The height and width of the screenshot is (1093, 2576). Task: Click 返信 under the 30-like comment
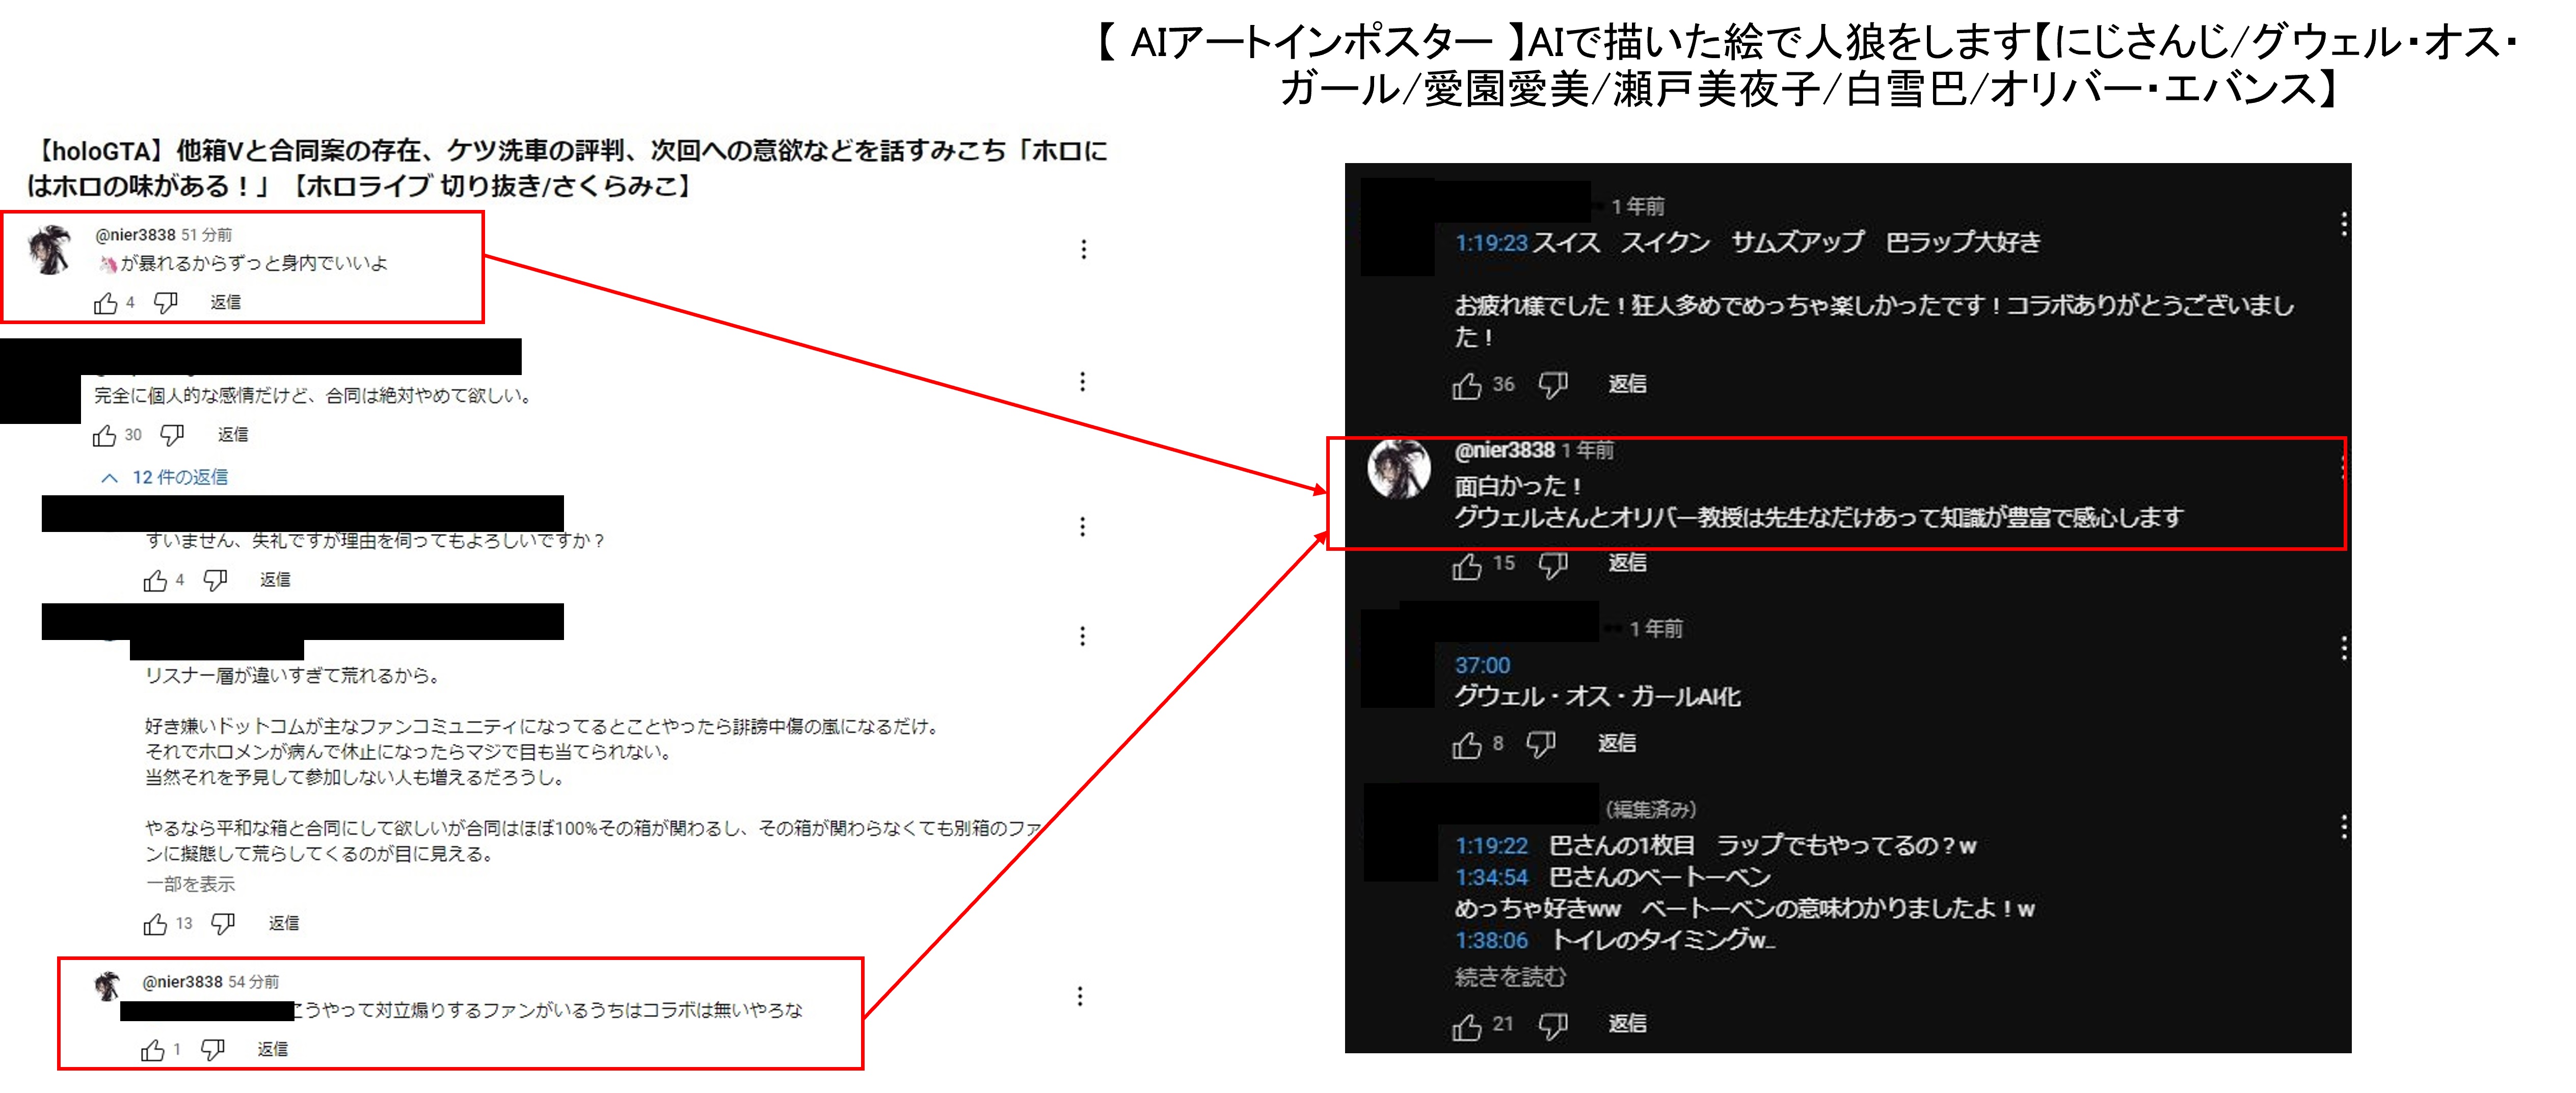233,435
